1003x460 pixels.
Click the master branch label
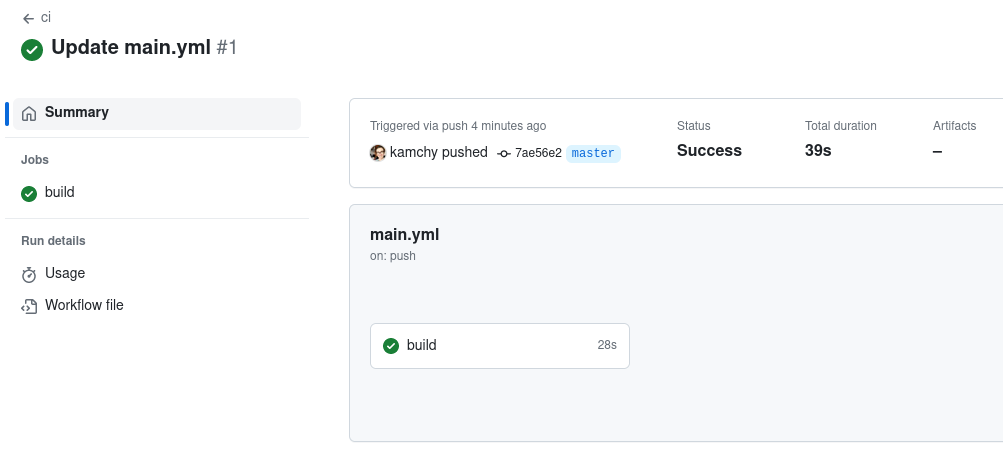click(593, 153)
